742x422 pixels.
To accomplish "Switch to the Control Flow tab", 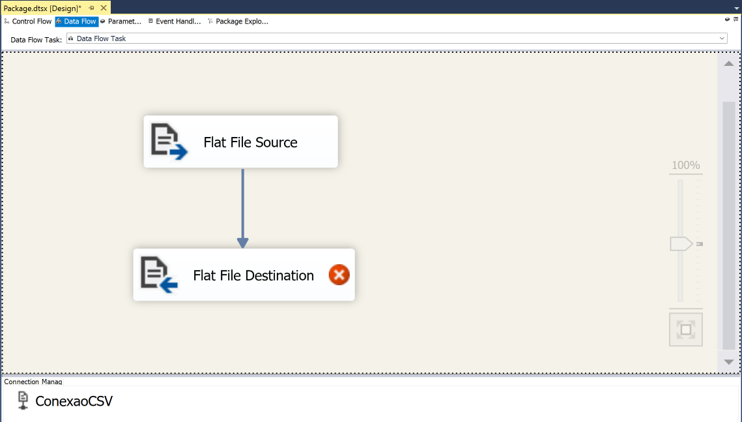I will [28, 21].
